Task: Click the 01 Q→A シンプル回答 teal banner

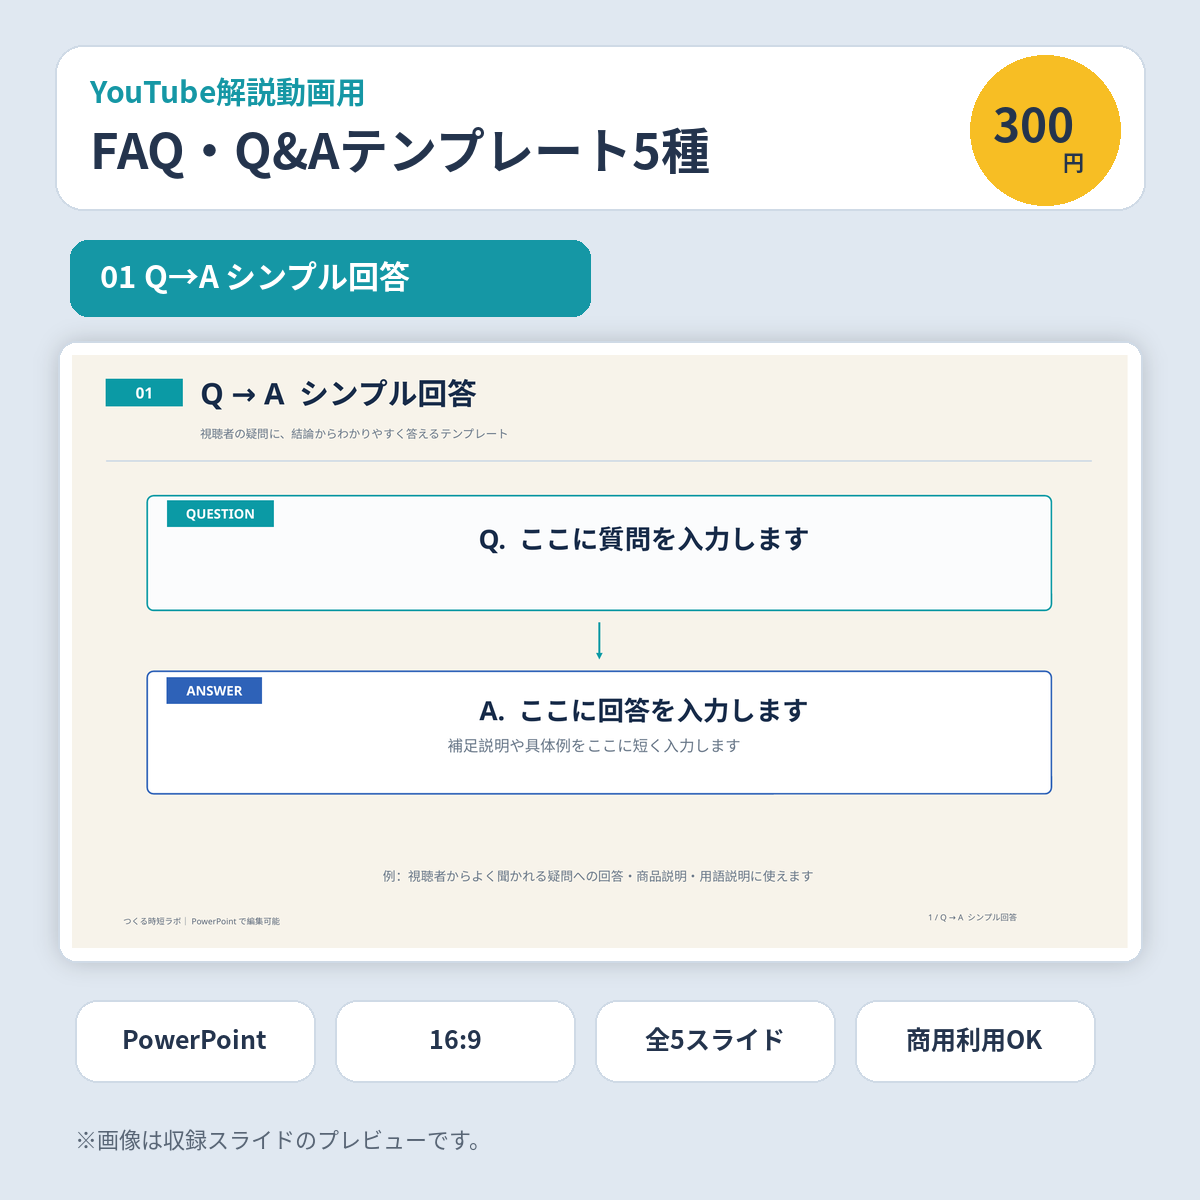Action: pos(330,278)
